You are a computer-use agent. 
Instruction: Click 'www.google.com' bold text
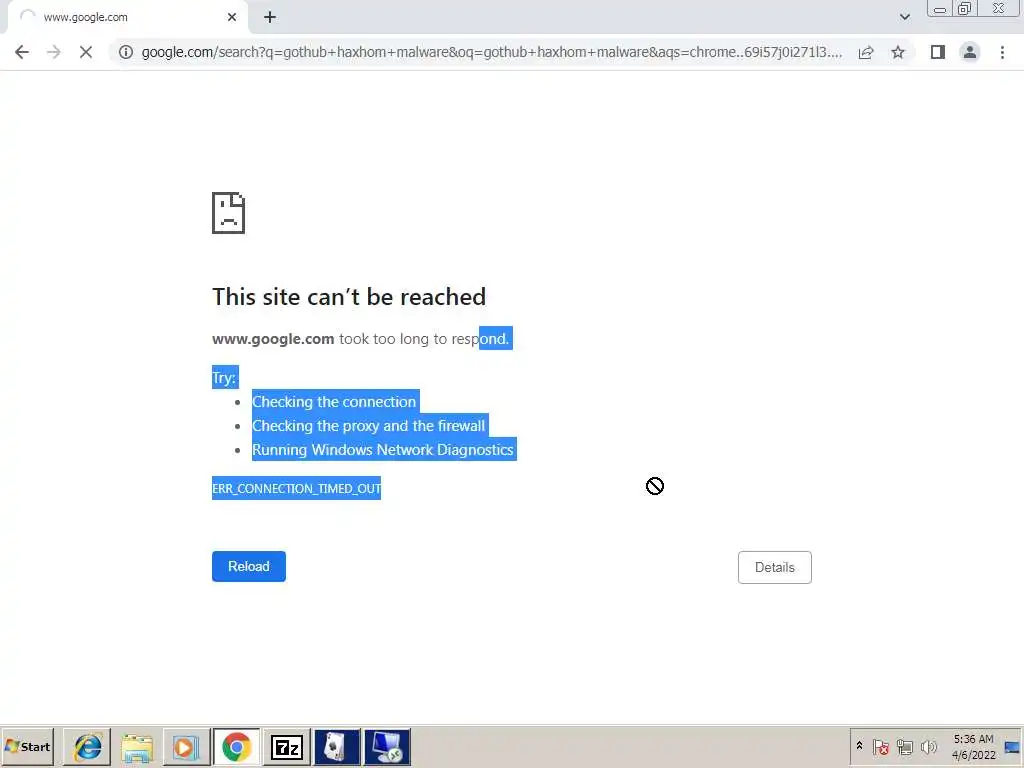tap(273, 339)
